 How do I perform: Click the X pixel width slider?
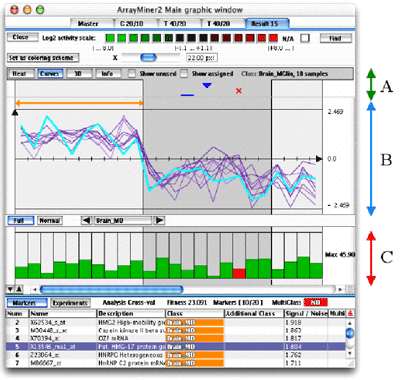(x=149, y=57)
